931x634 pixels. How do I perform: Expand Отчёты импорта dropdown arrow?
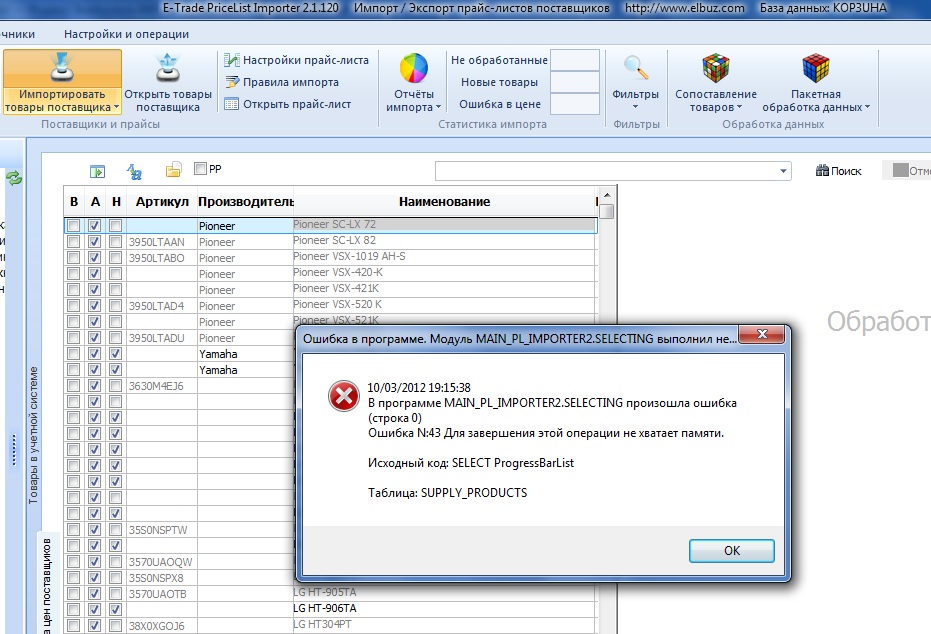[438, 107]
